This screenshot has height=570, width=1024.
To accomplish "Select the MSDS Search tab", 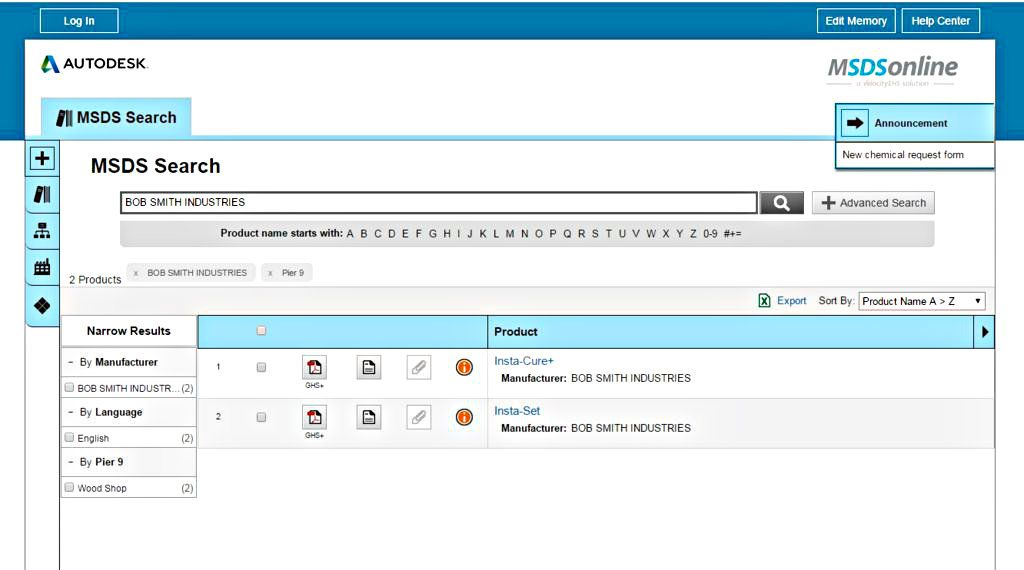I will 116,118.
